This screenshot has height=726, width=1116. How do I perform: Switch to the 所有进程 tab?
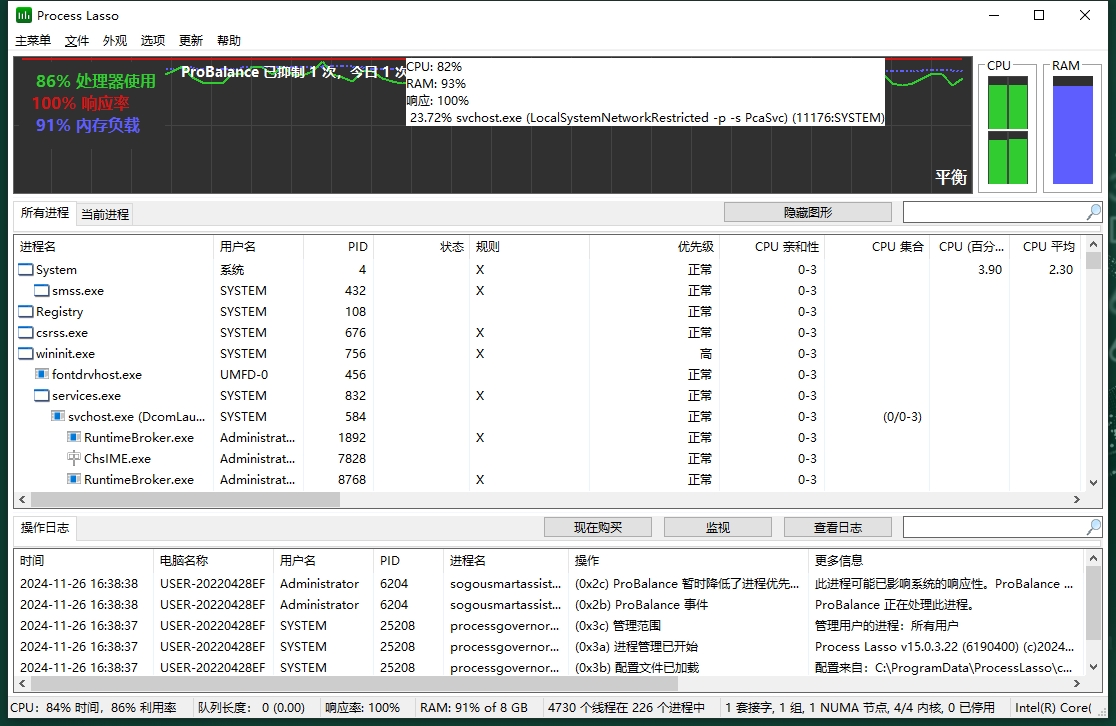[x=44, y=213]
